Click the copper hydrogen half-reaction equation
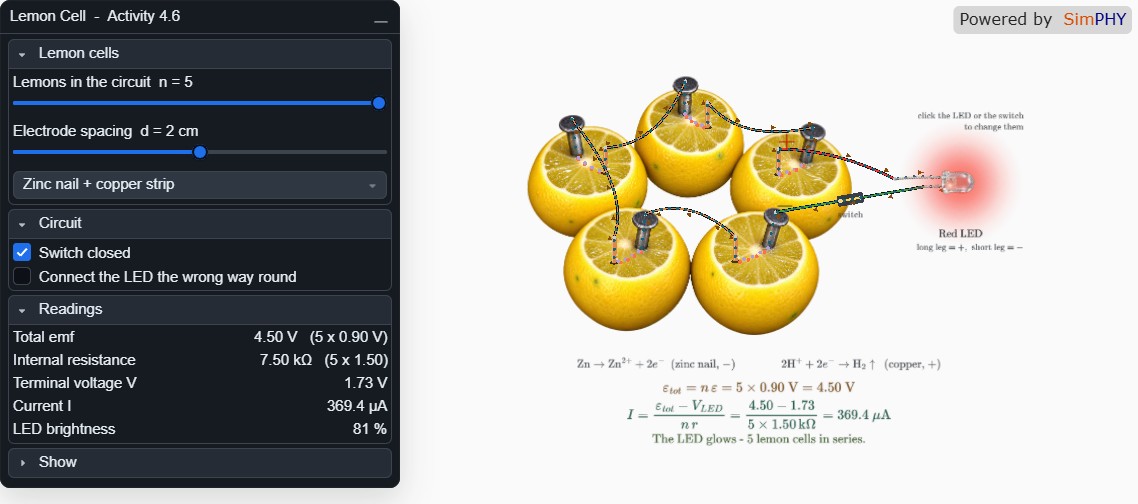This screenshot has height=504, width=1138. 861,365
